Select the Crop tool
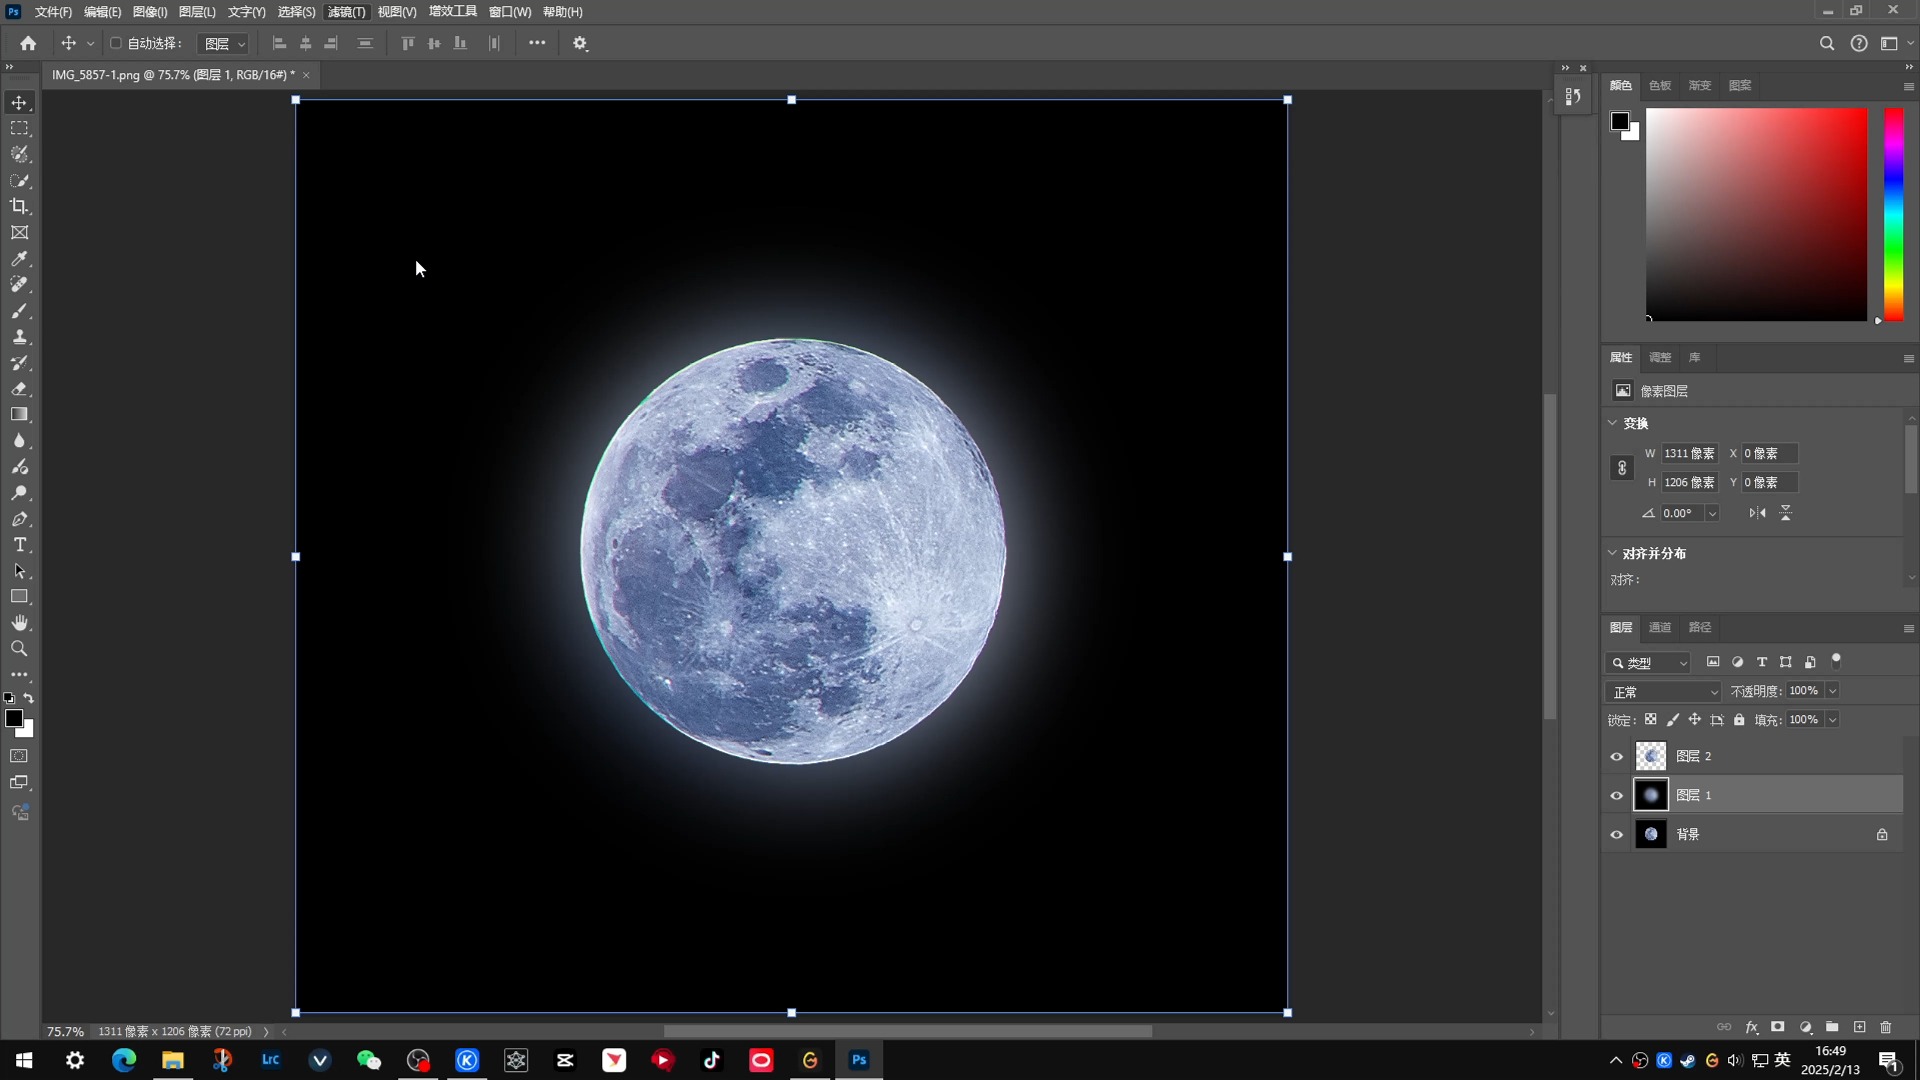 [x=19, y=207]
